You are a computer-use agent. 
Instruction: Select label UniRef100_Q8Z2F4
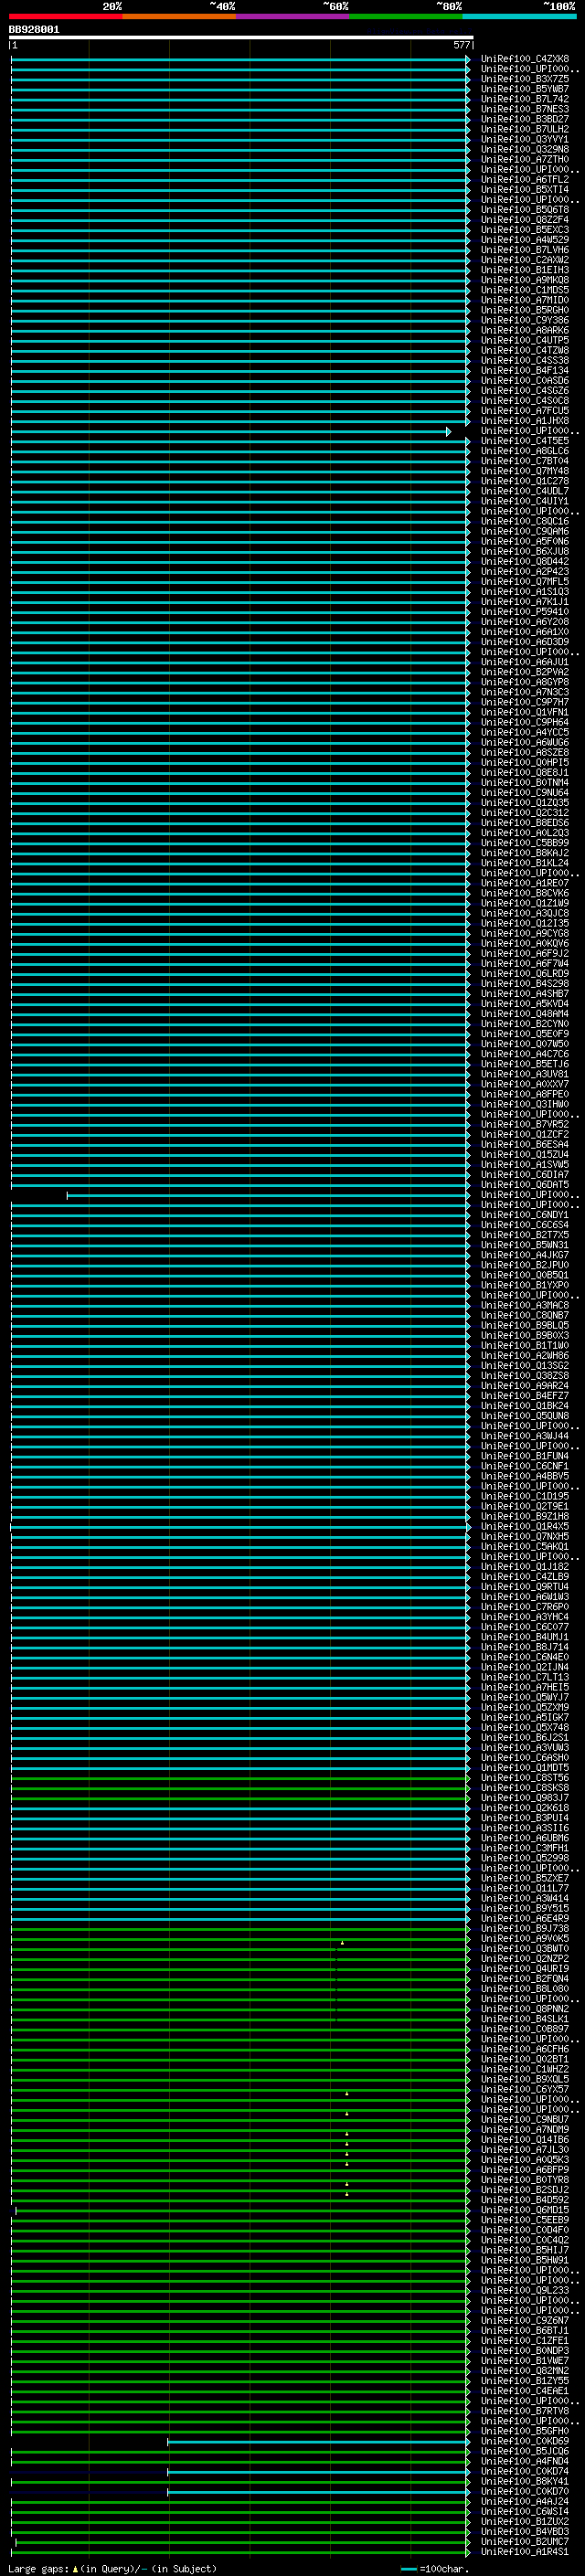524,220
